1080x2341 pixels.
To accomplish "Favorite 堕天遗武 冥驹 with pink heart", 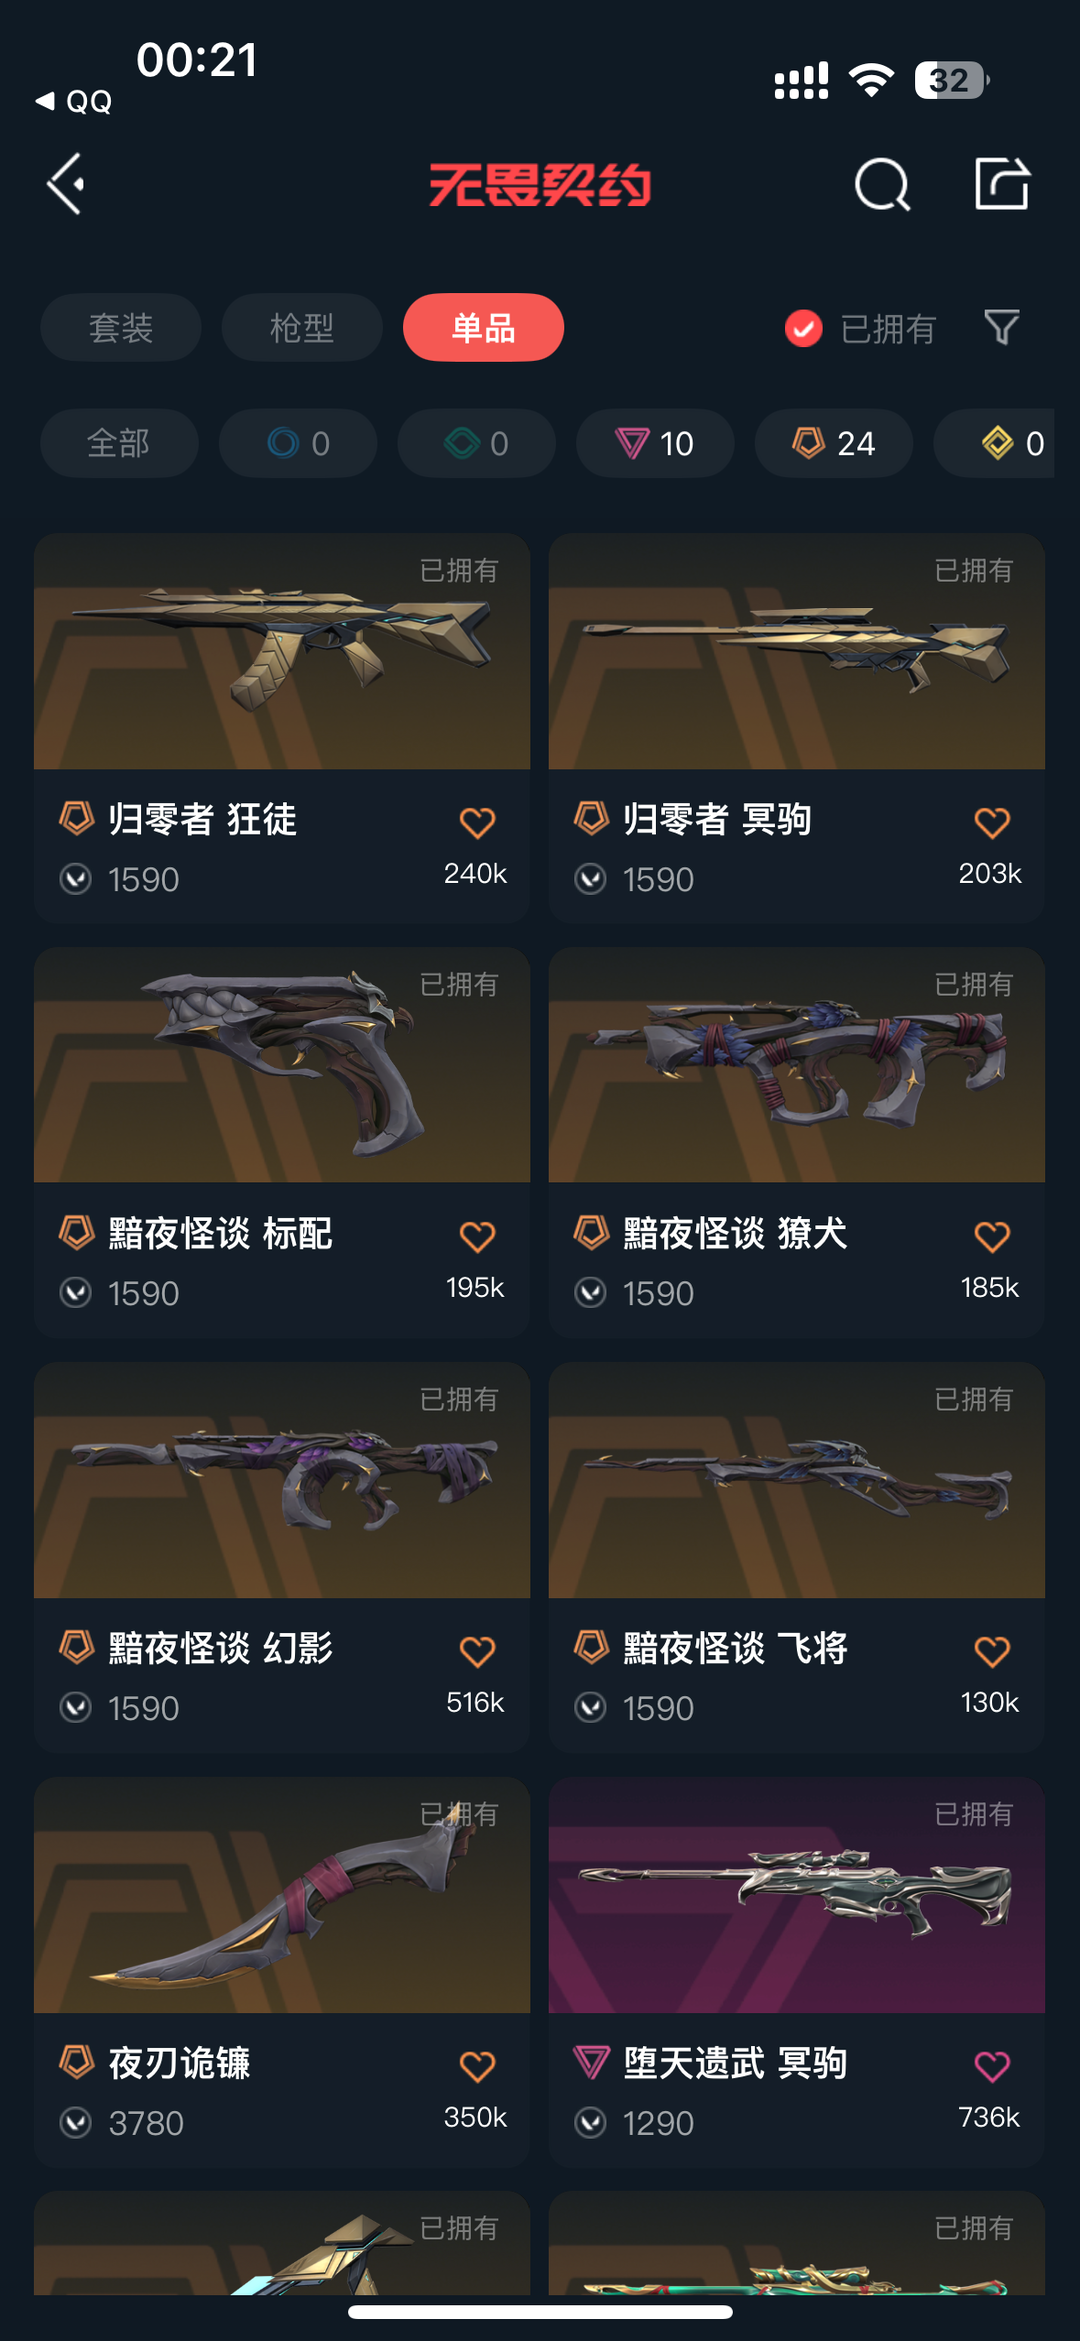I will click(x=992, y=2065).
